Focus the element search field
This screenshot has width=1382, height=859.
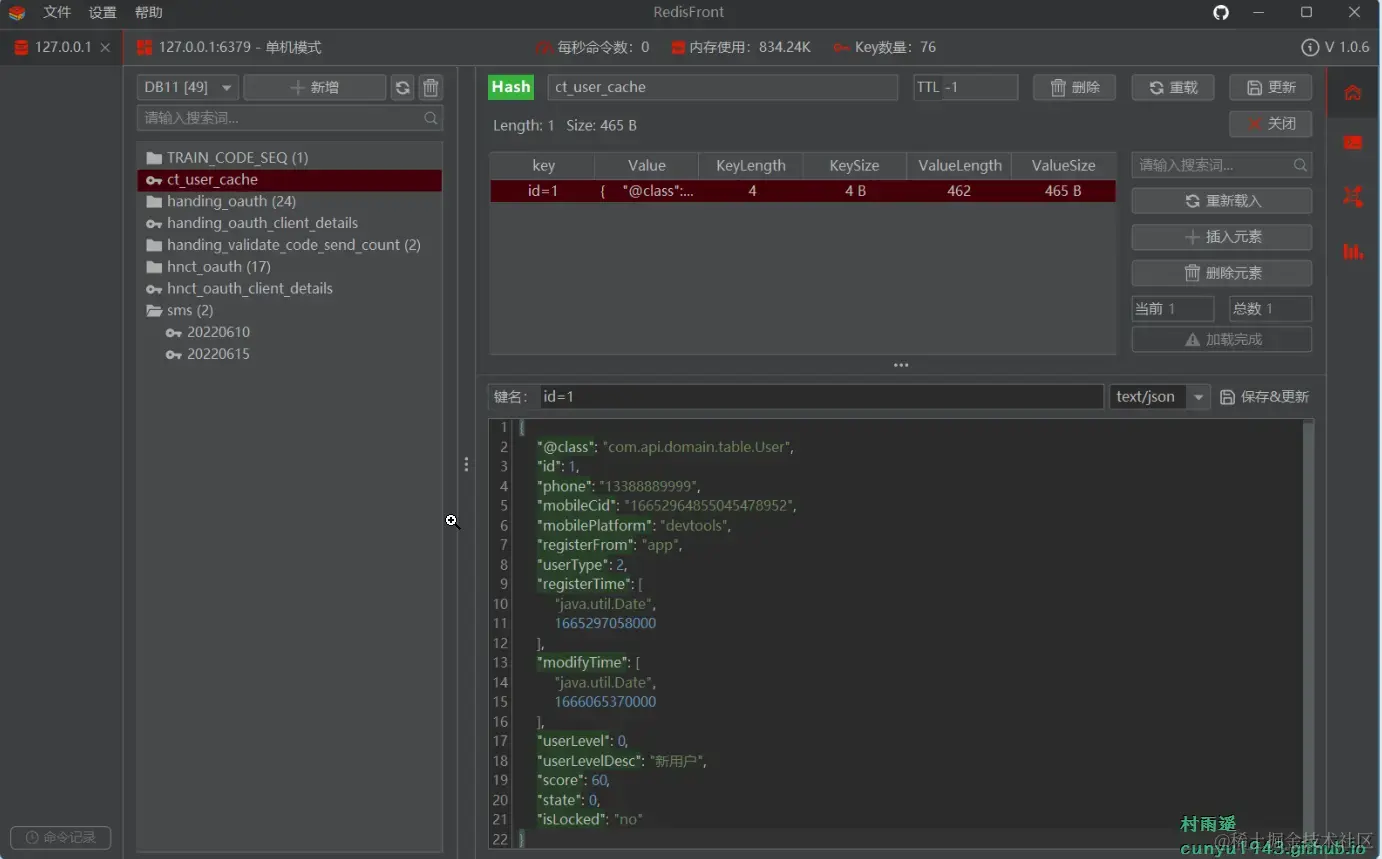1222,165
